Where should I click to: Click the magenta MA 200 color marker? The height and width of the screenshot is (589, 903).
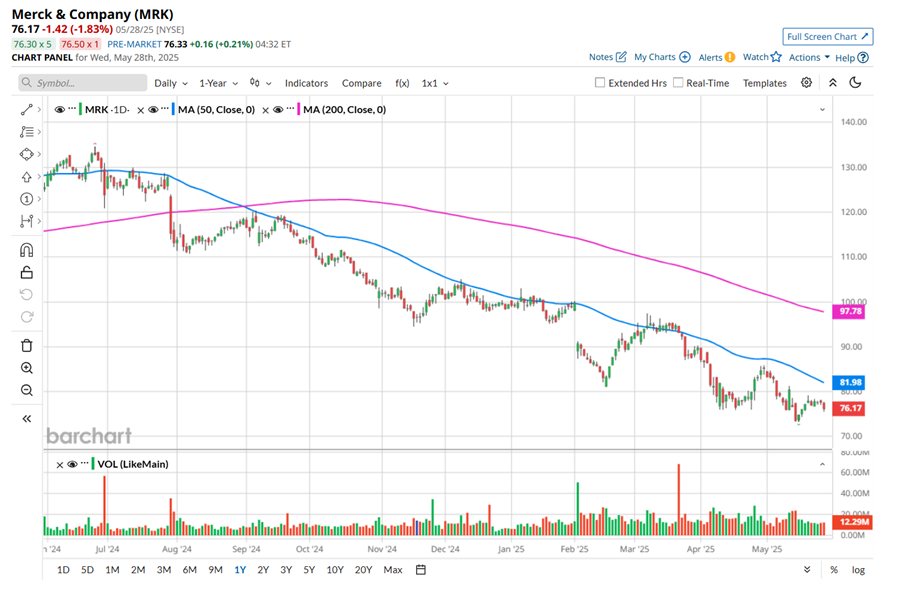(298, 109)
